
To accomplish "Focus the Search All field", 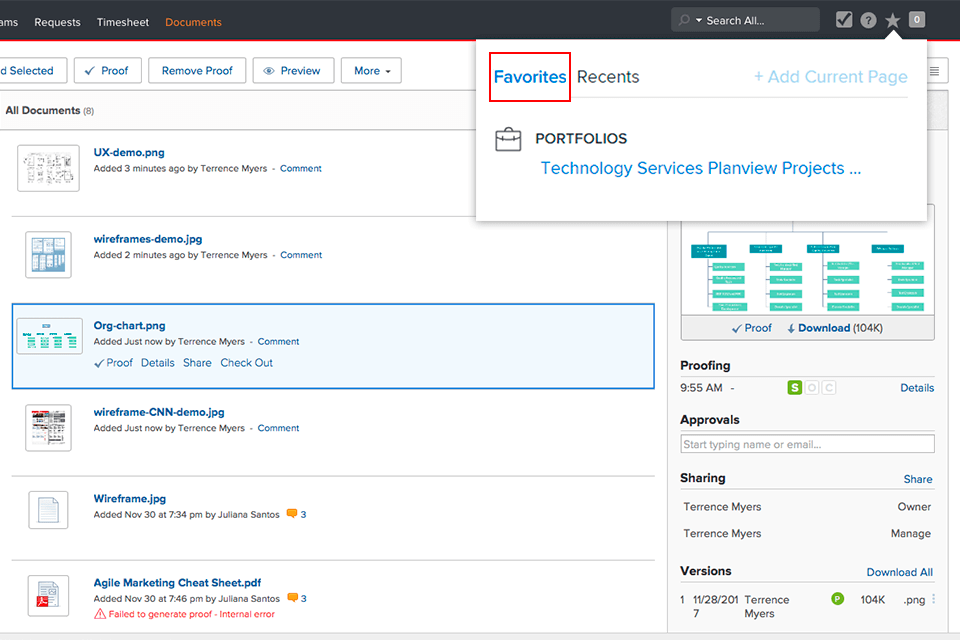I will (x=745, y=20).
